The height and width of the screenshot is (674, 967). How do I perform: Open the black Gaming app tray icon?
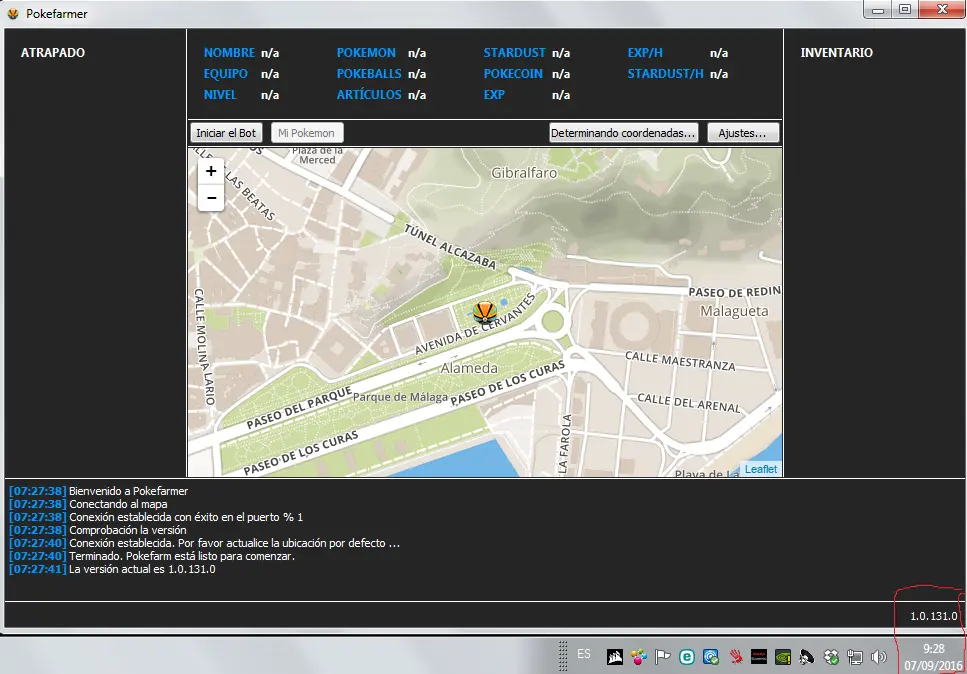click(759, 657)
